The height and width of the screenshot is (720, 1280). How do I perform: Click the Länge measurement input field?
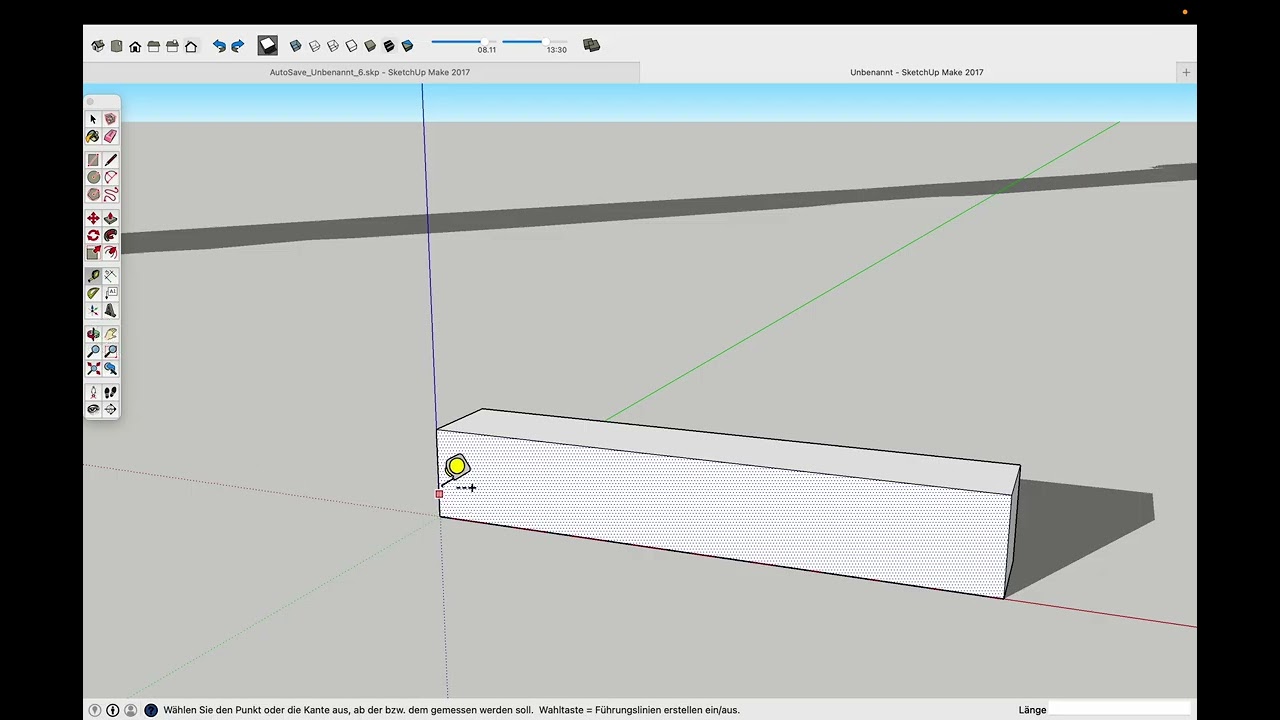1122,710
